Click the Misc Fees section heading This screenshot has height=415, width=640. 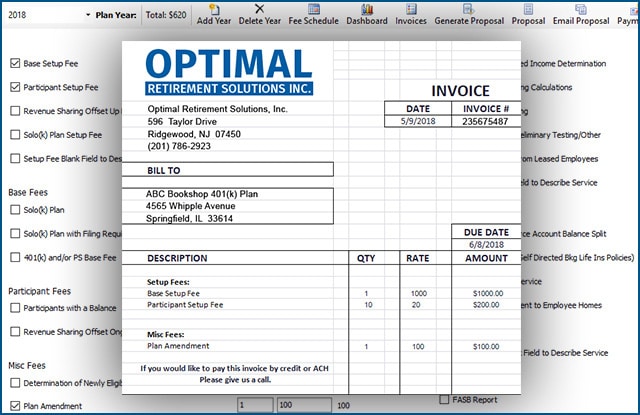[27, 366]
